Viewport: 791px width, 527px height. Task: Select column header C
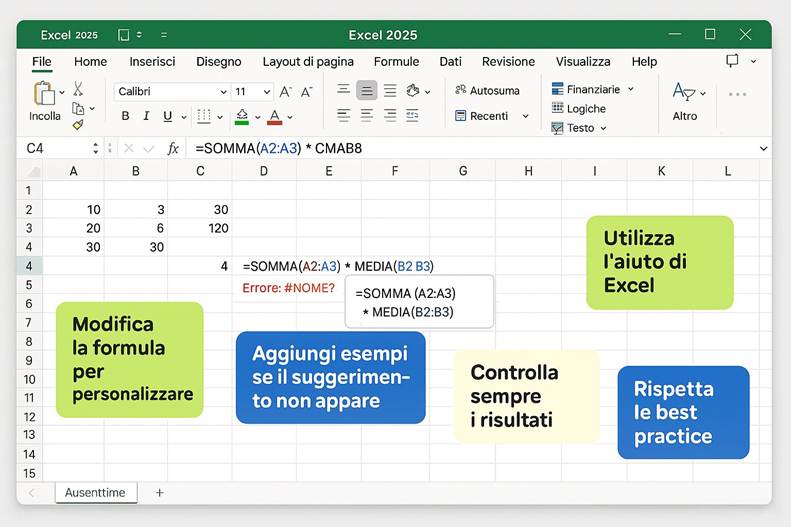tap(200, 171)
